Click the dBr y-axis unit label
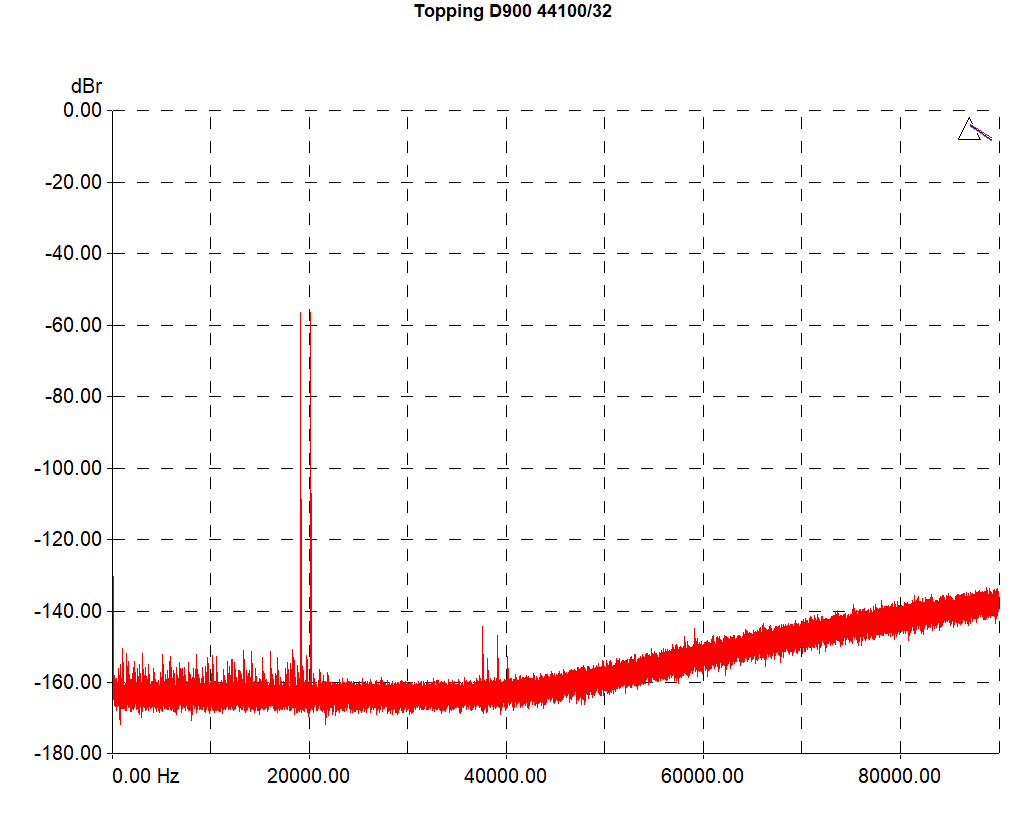 click(x=86, y=86)
